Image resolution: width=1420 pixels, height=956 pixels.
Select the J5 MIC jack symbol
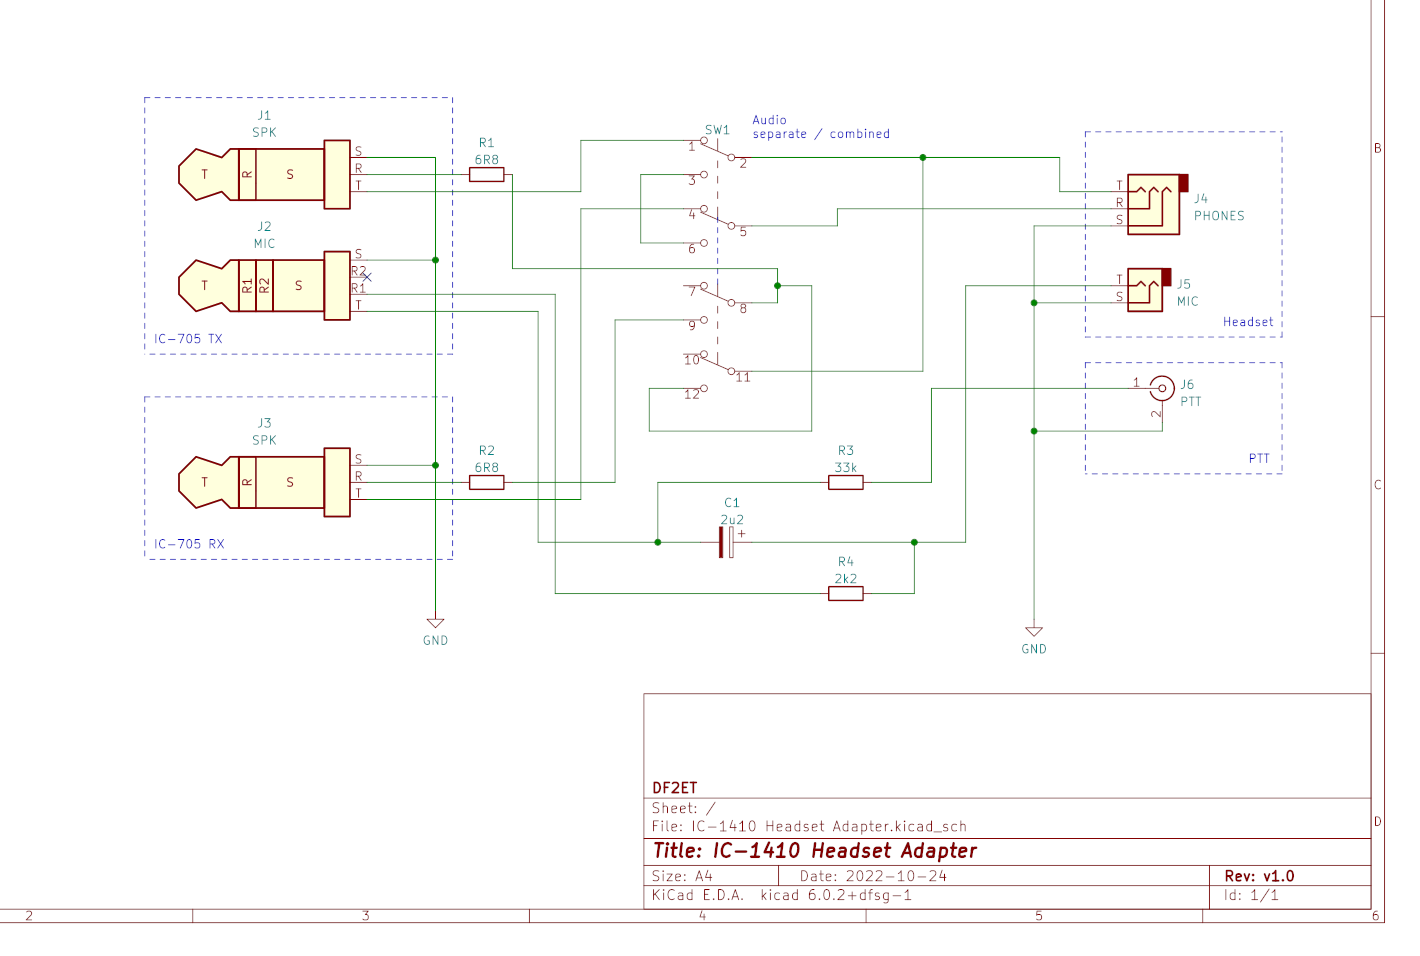(1149, 290)
